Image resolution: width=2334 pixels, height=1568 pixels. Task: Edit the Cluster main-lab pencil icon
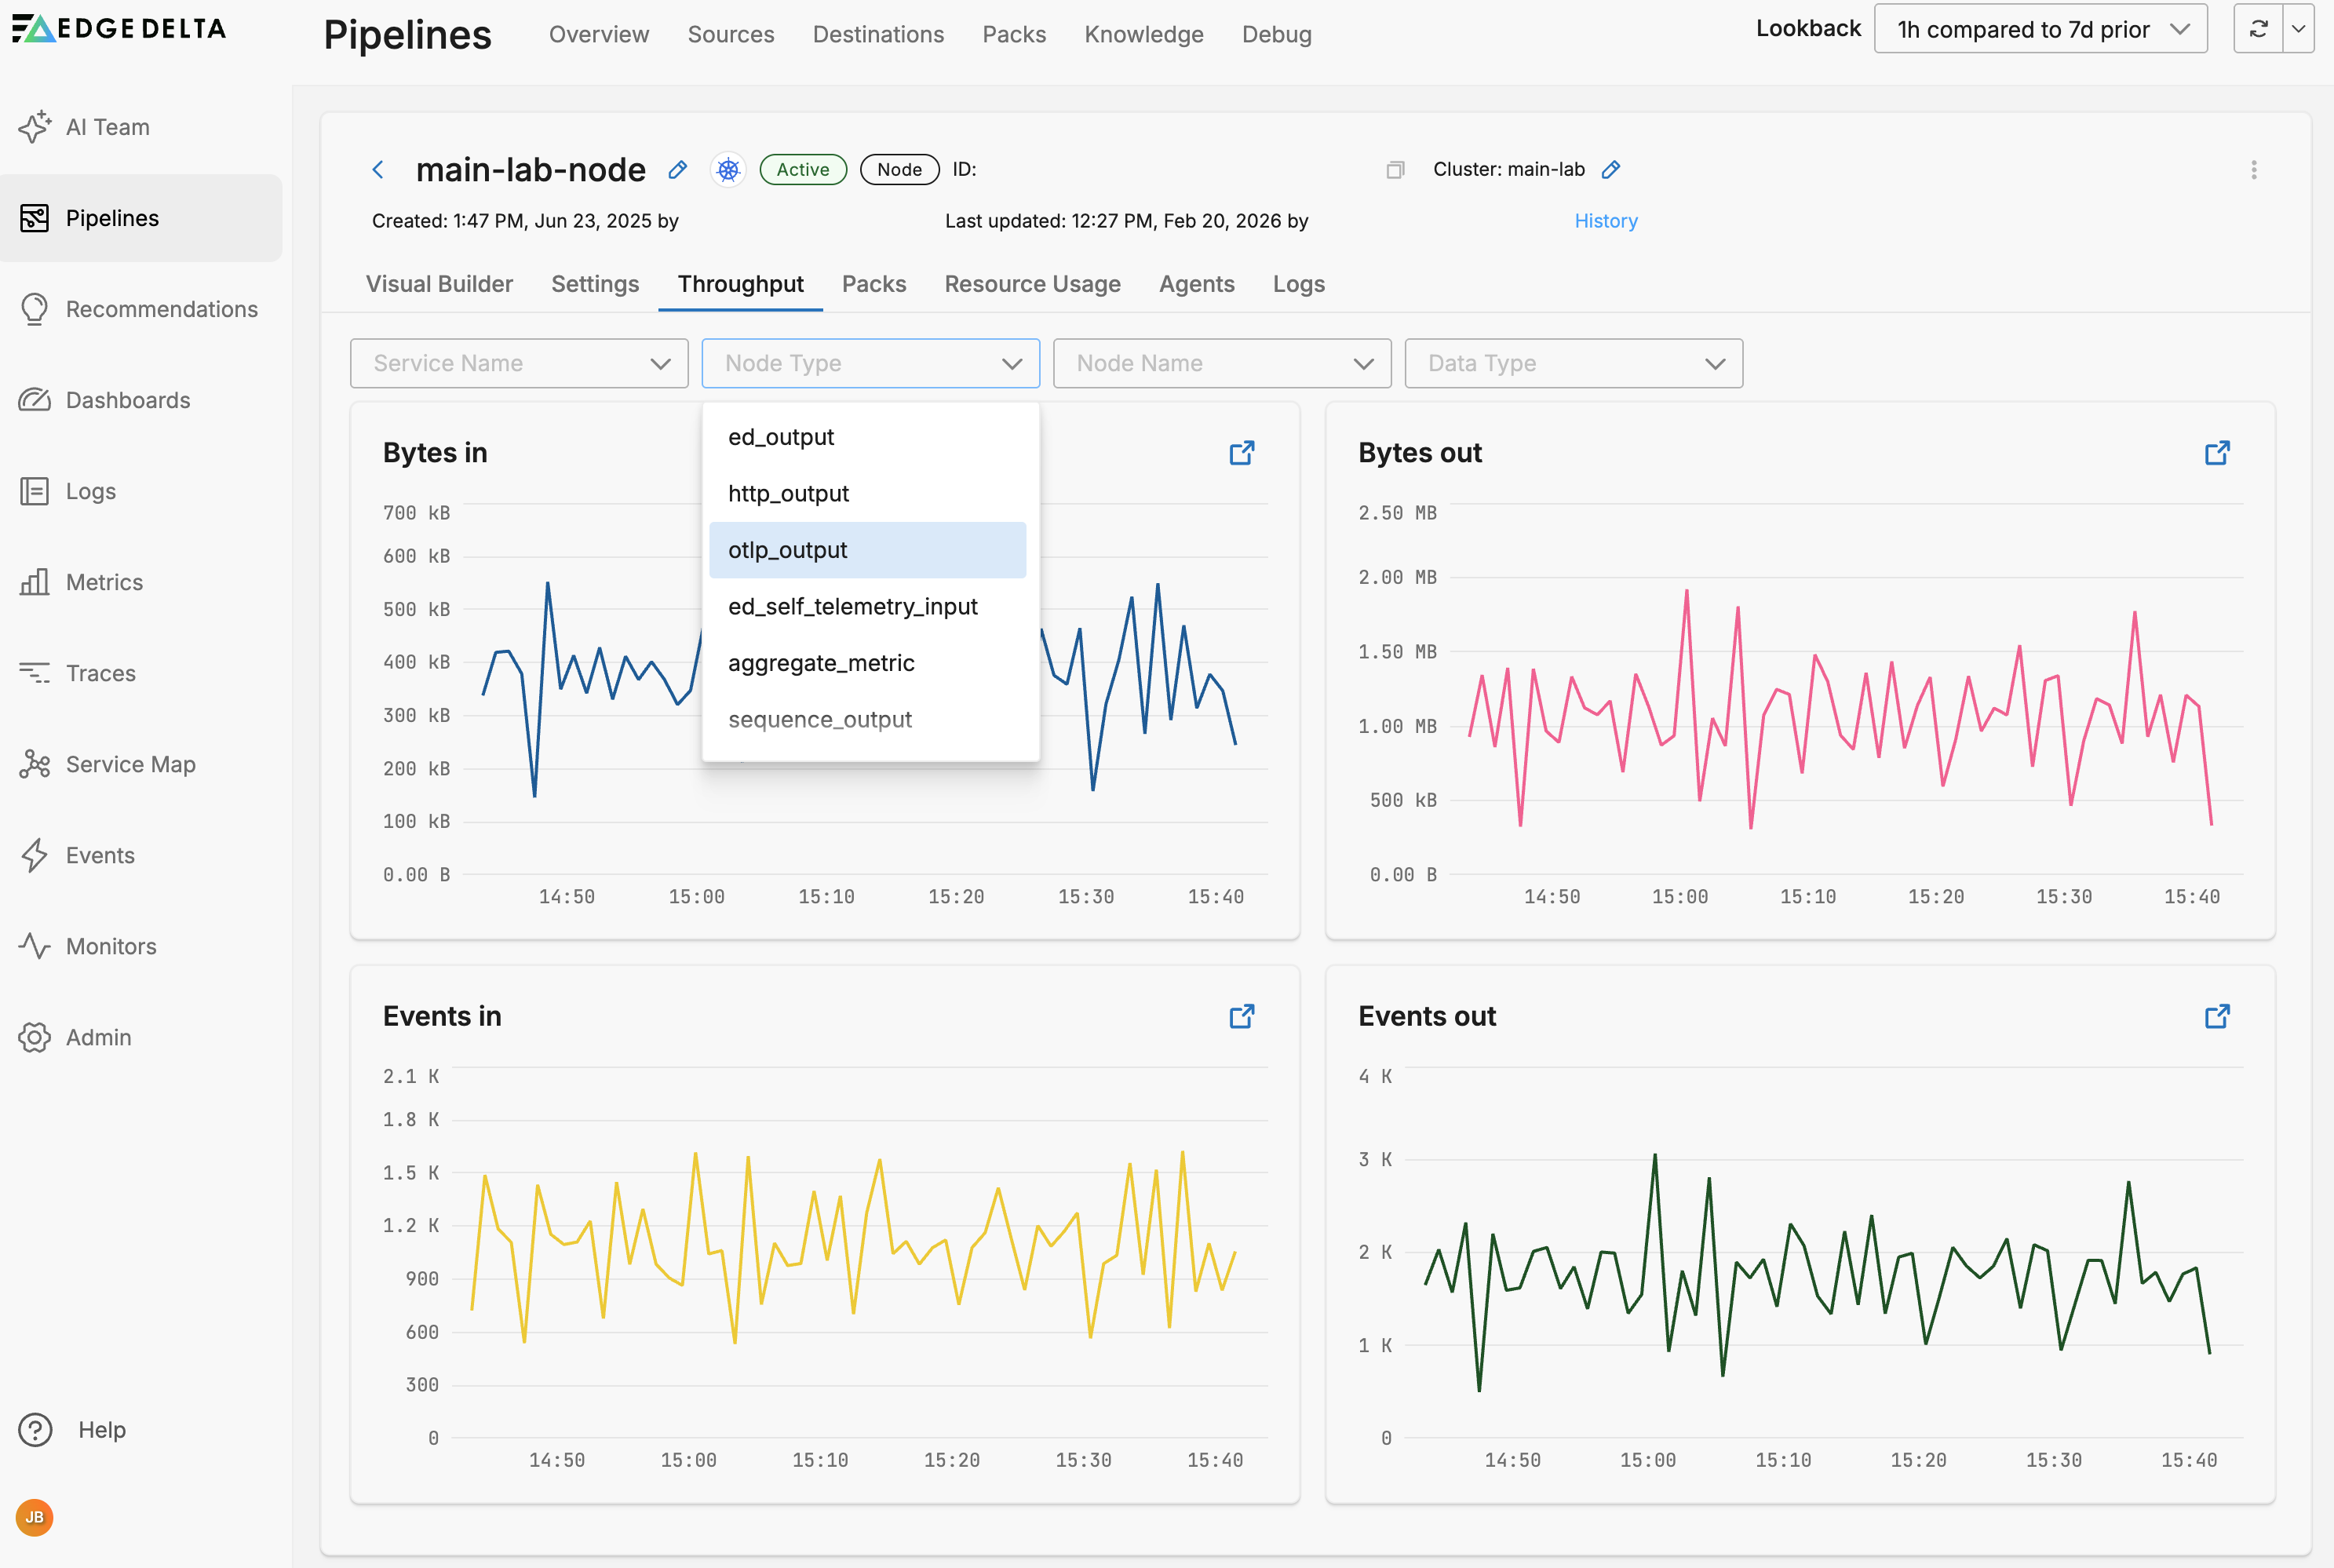pos(1610,170)
